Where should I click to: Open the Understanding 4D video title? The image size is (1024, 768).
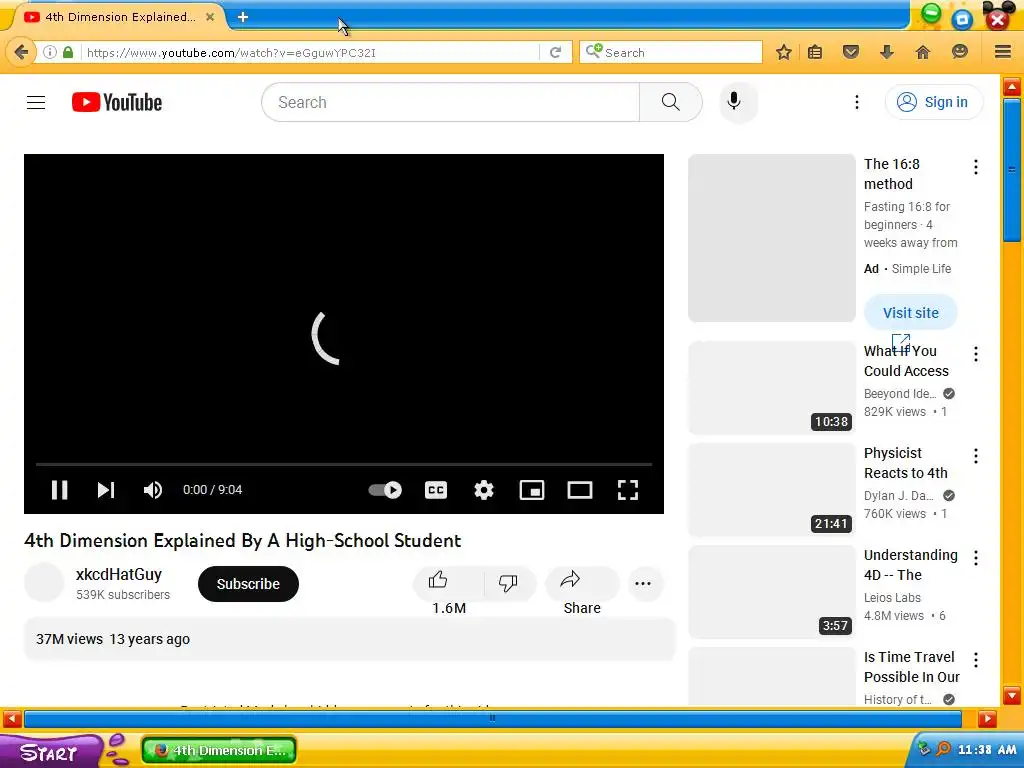click(910, 565)
